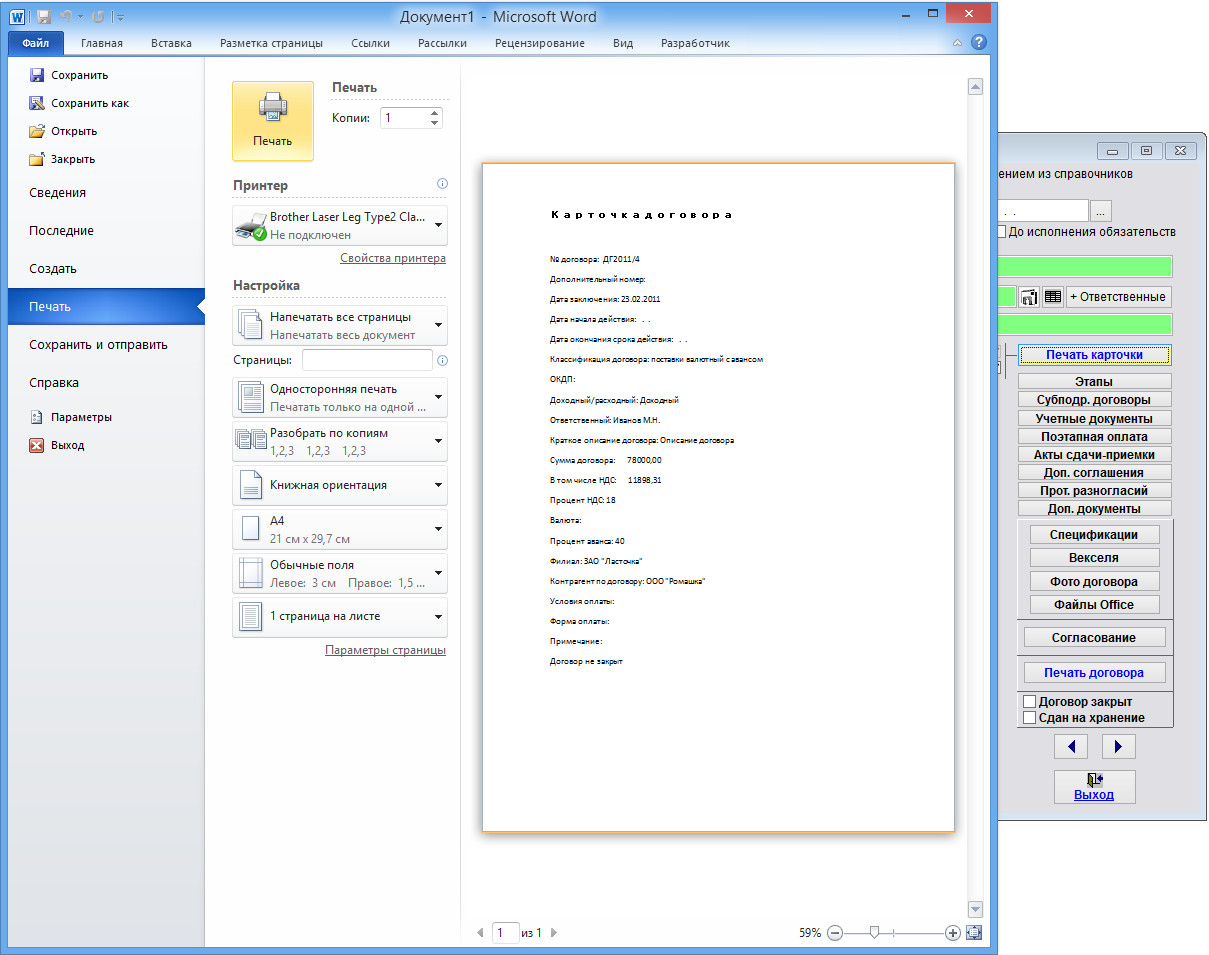Open the Обычные поля margins dropdown
The image size is (1209, 955).
340,574
